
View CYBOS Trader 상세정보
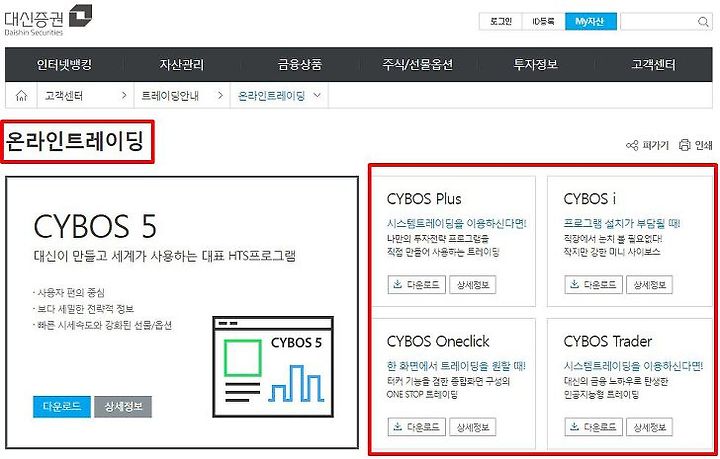(650, 427)
